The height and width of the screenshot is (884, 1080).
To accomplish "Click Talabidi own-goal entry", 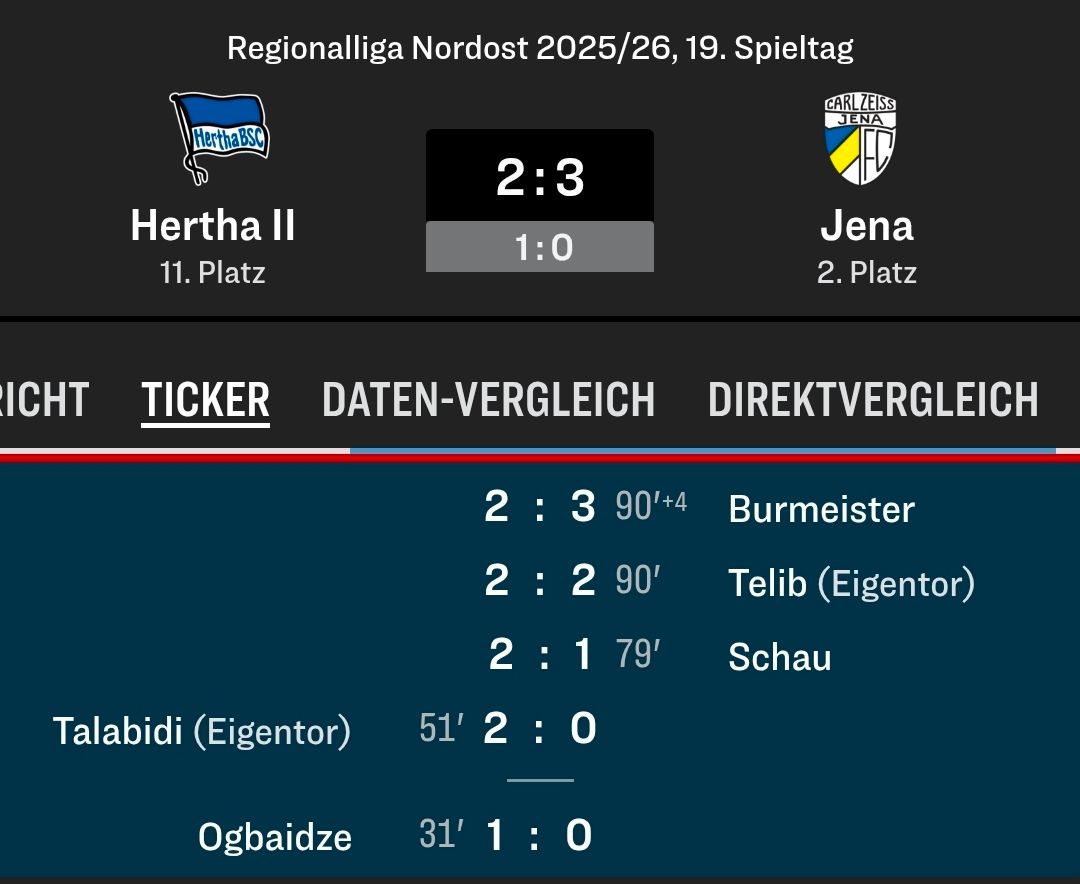I will pos(201,731).
